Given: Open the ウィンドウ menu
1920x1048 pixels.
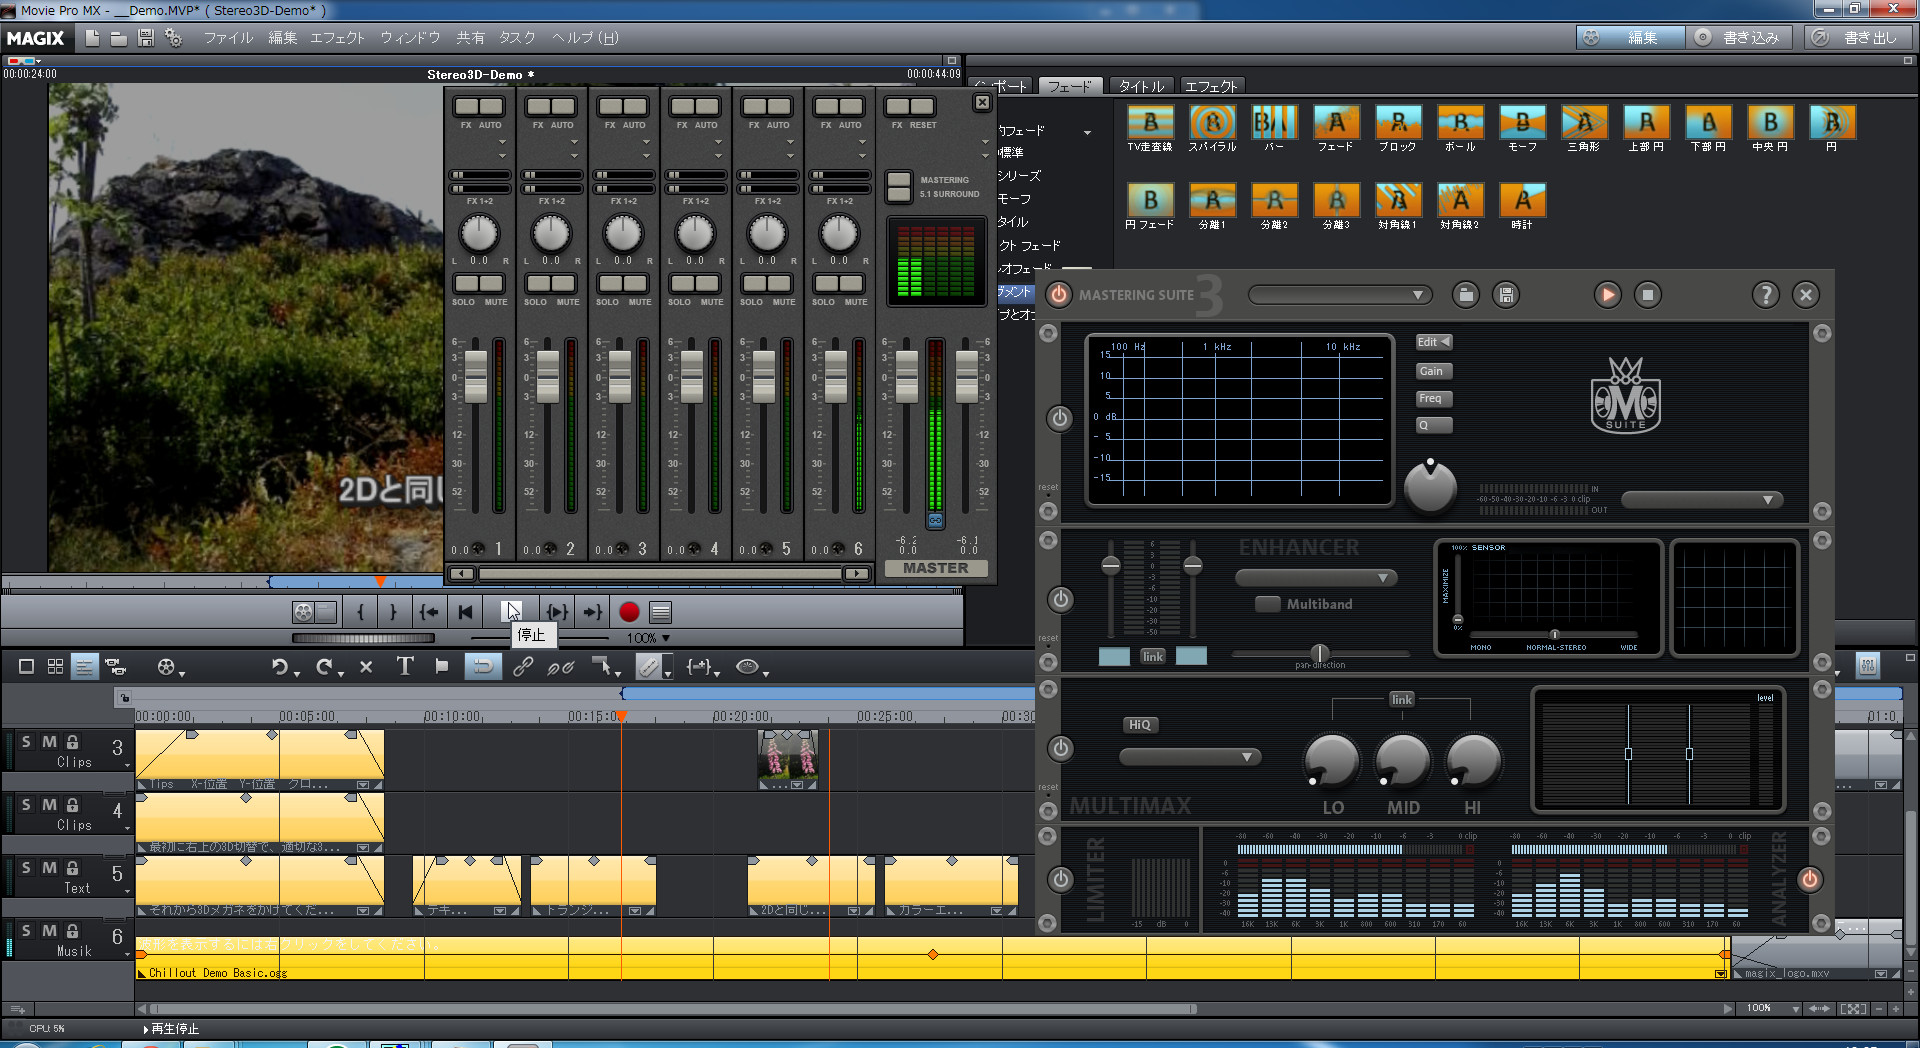Looking at the screenshot, I should pos(410,38).
